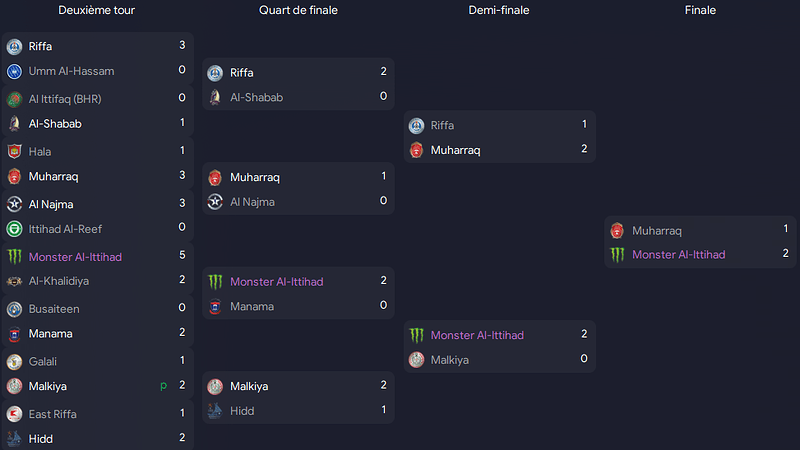Viewport: 800px width, 450px height.
Task: Select the Quart de finale header
Action: pos(298,10)
